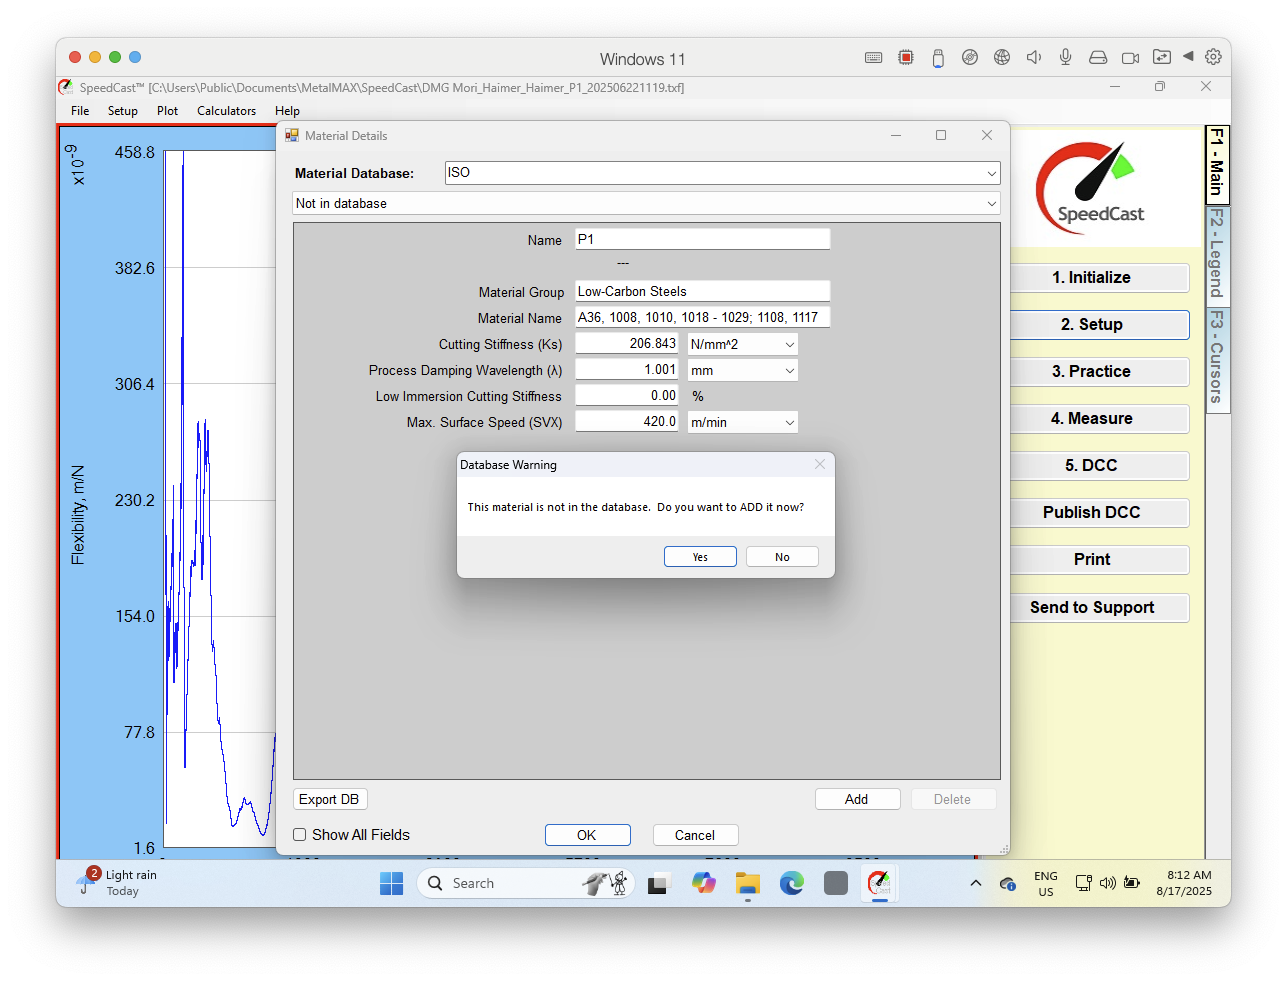Open the Plot menu
The width and height of the screenshot is (1287, 981).
[167, 111]
